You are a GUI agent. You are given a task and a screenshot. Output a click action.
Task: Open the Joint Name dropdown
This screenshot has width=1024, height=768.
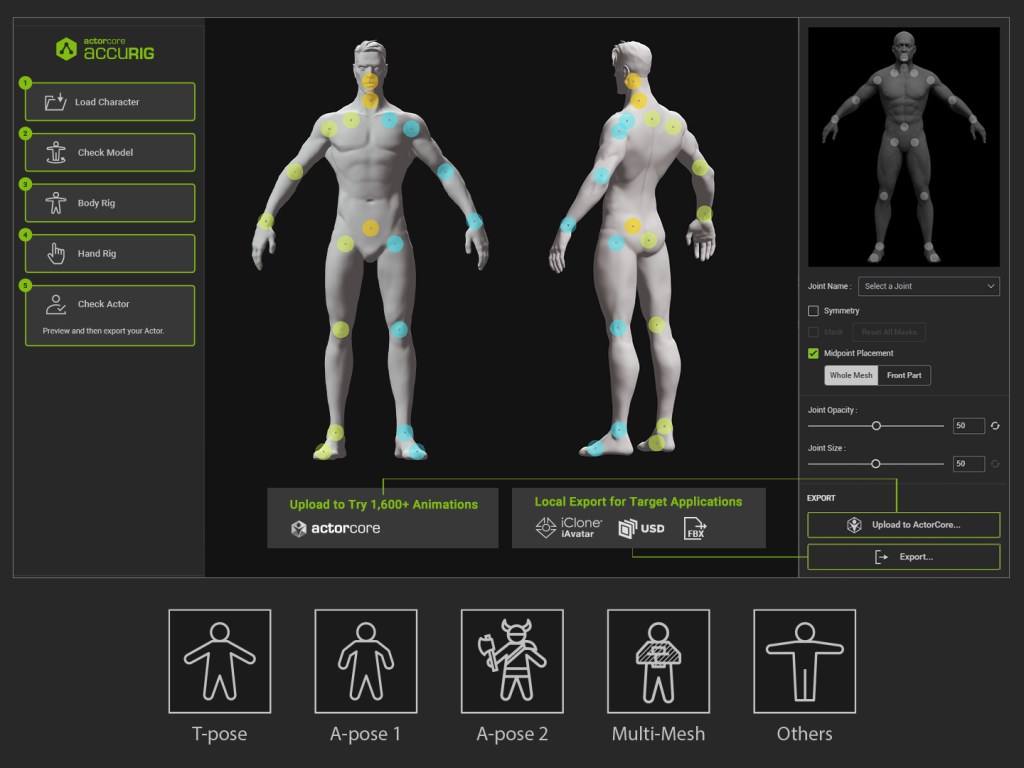coord(929,286)
